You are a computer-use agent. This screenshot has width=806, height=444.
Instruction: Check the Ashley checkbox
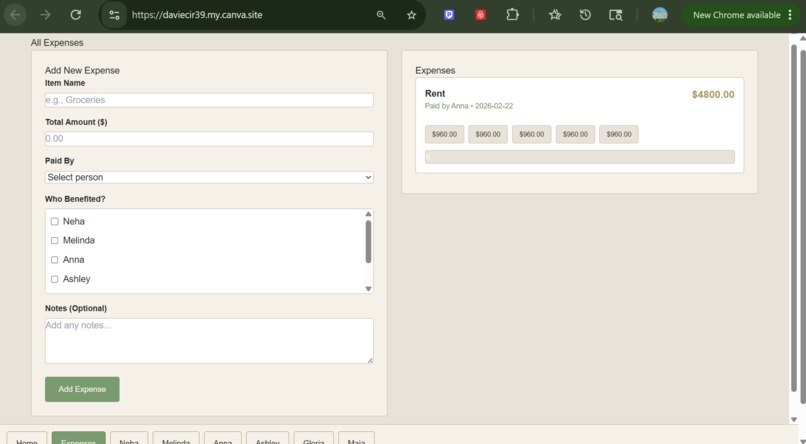54,279
